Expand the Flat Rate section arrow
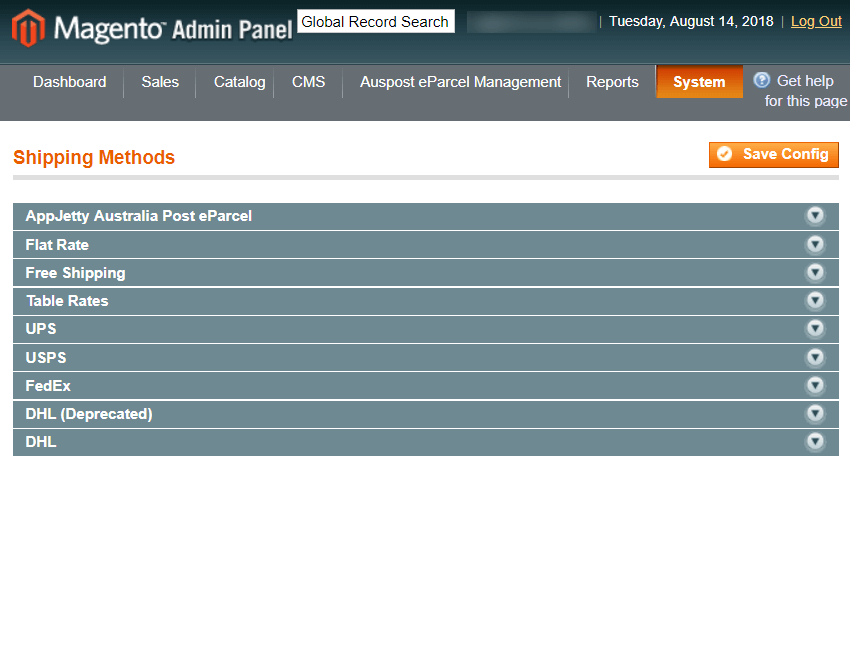The width and height of the screenshot is (850, 650). (815, 244)
